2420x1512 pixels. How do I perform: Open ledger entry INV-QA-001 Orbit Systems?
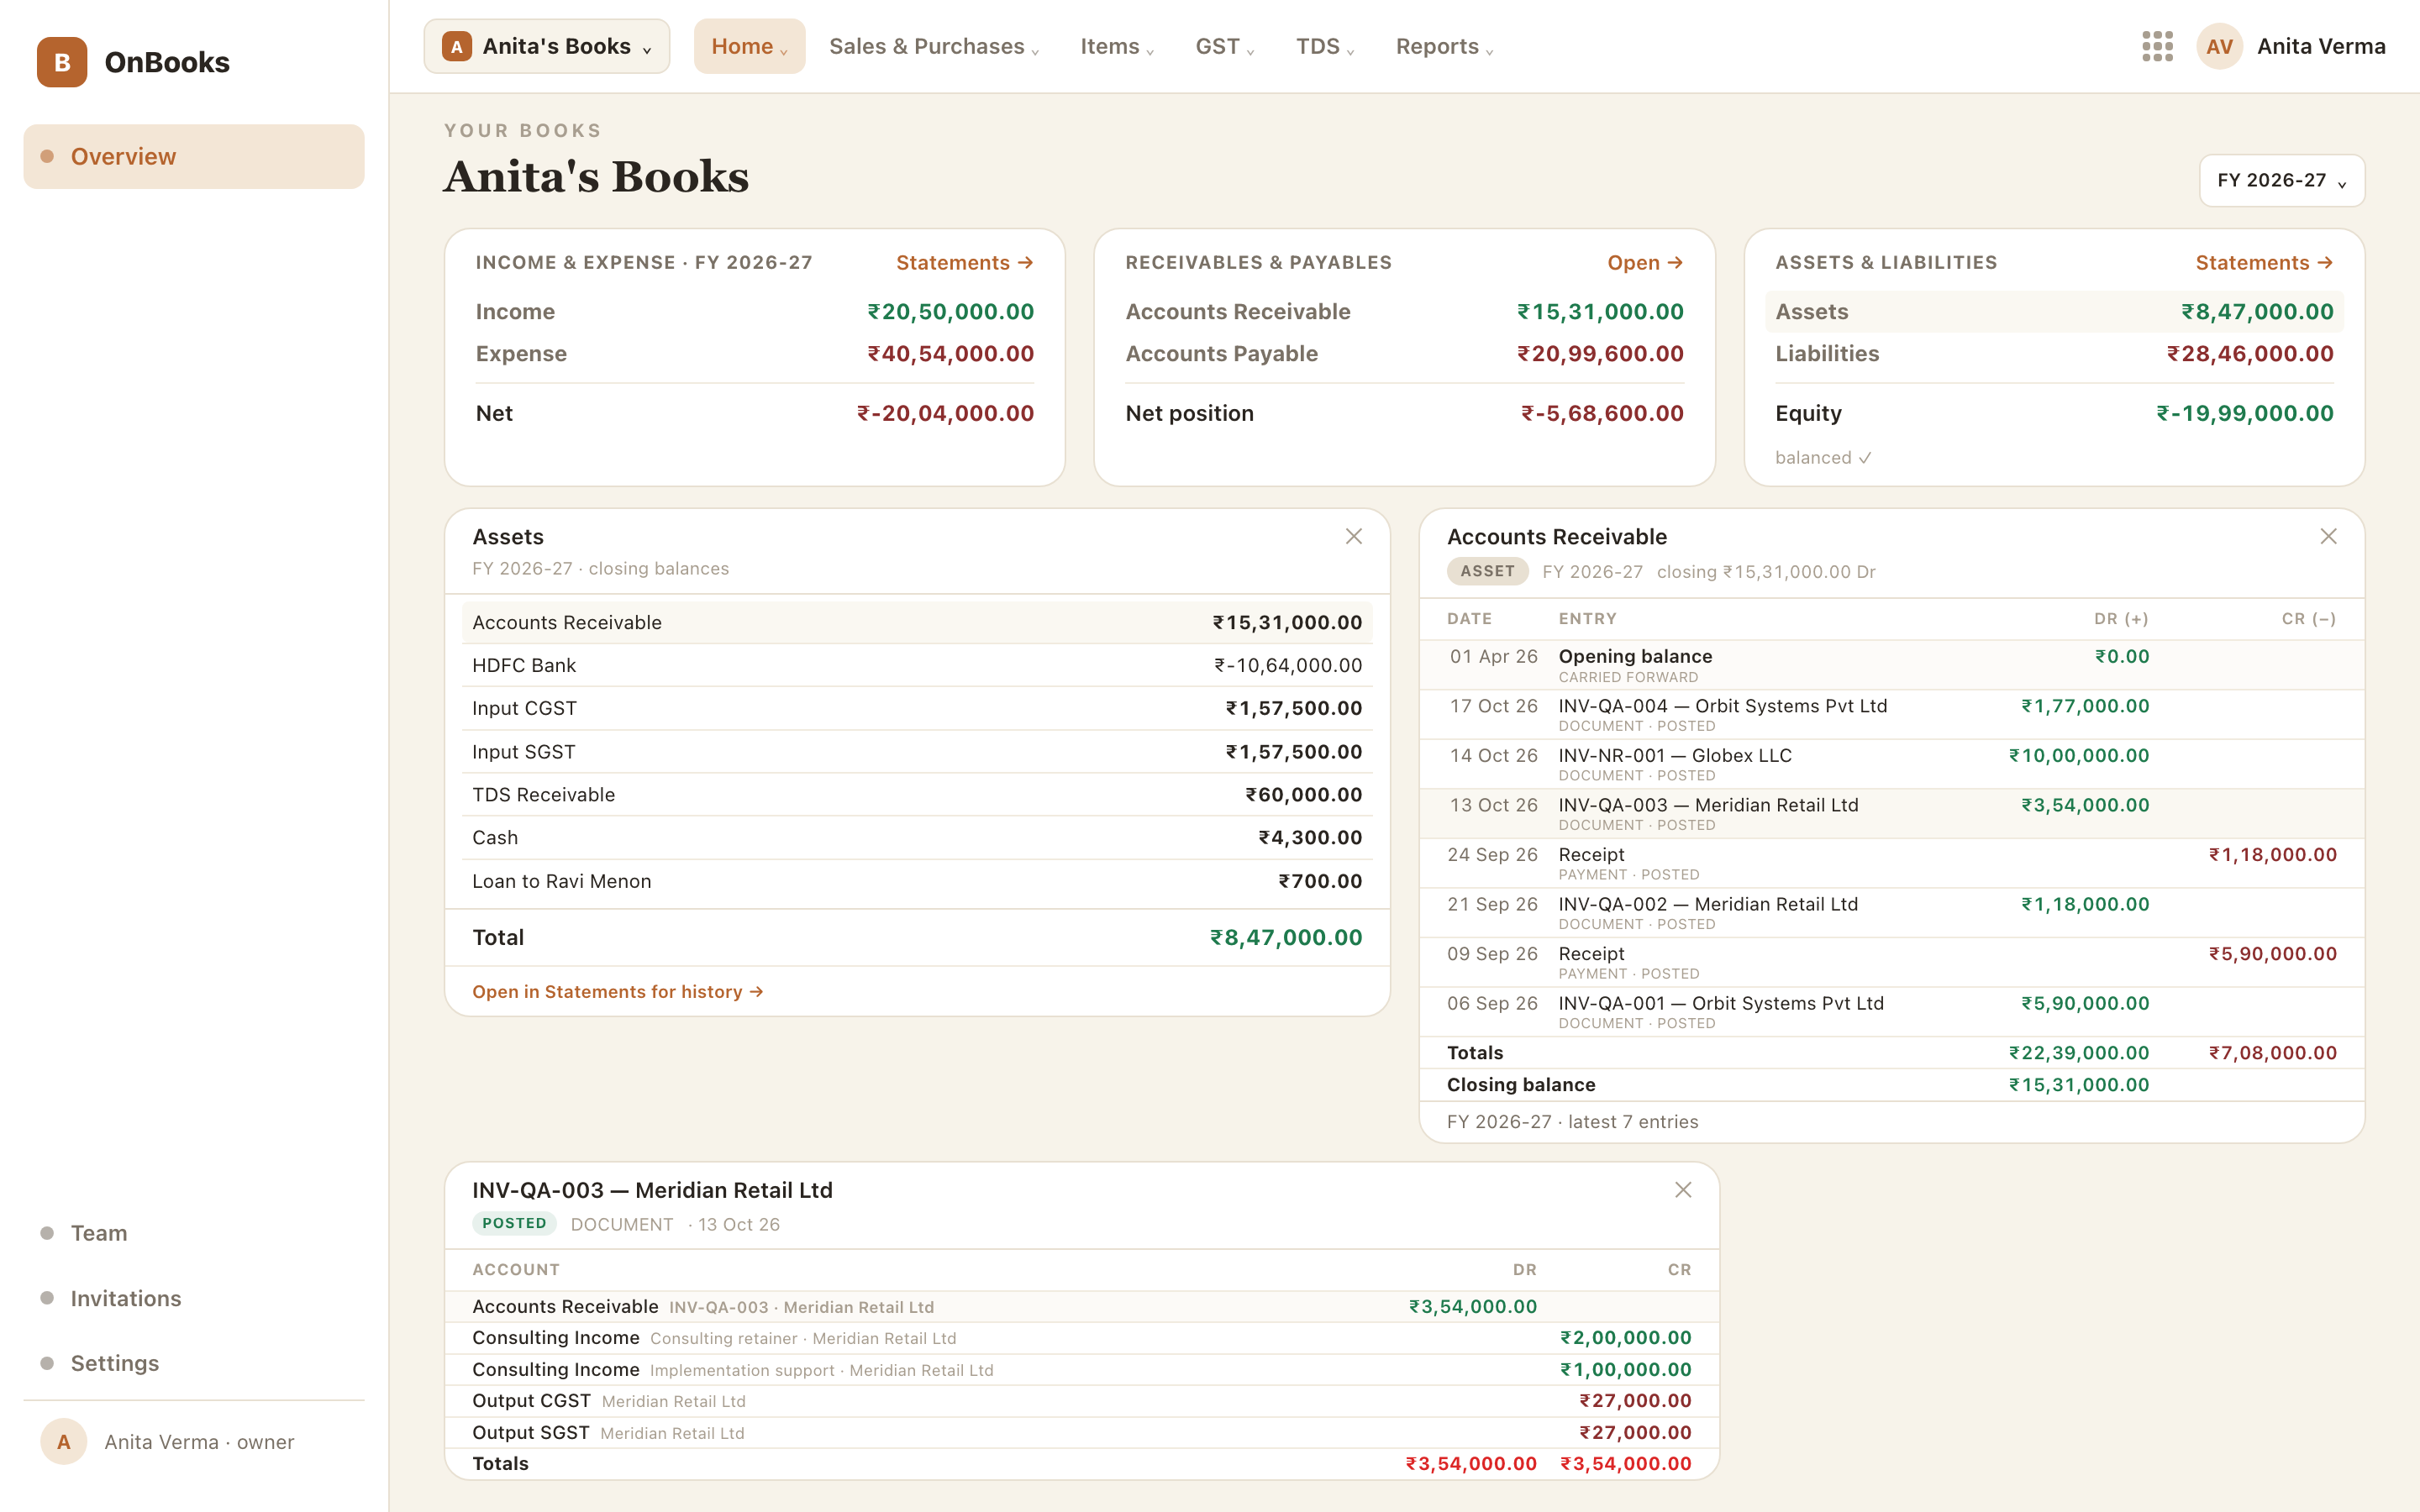tap(1891, 1012)
